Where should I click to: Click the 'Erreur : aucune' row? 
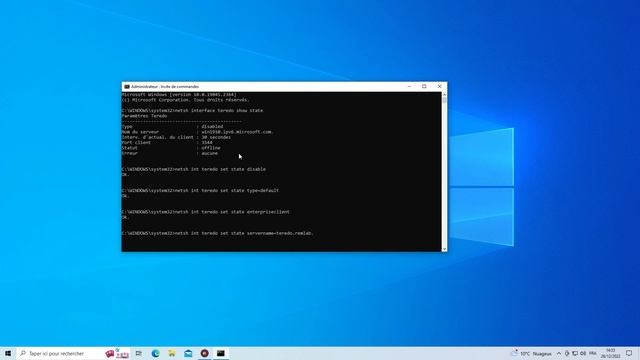pos(170,153)
